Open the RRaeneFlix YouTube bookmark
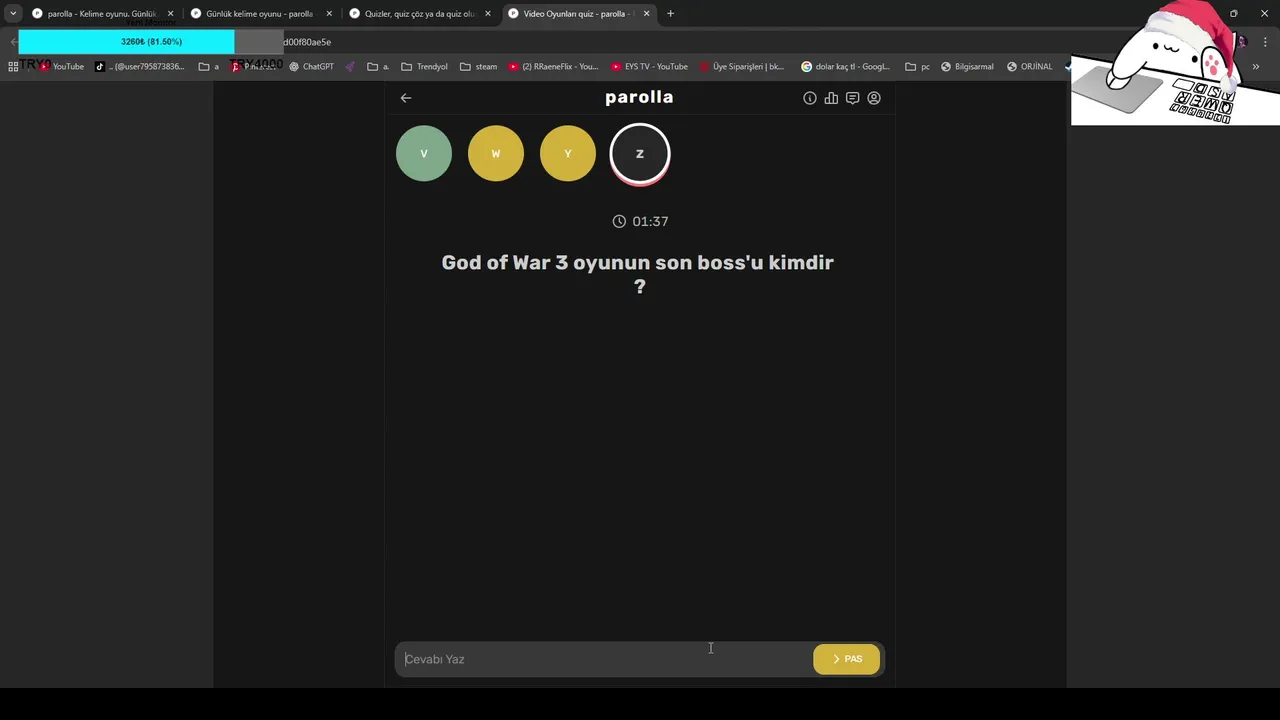 [x=553, y=67]
